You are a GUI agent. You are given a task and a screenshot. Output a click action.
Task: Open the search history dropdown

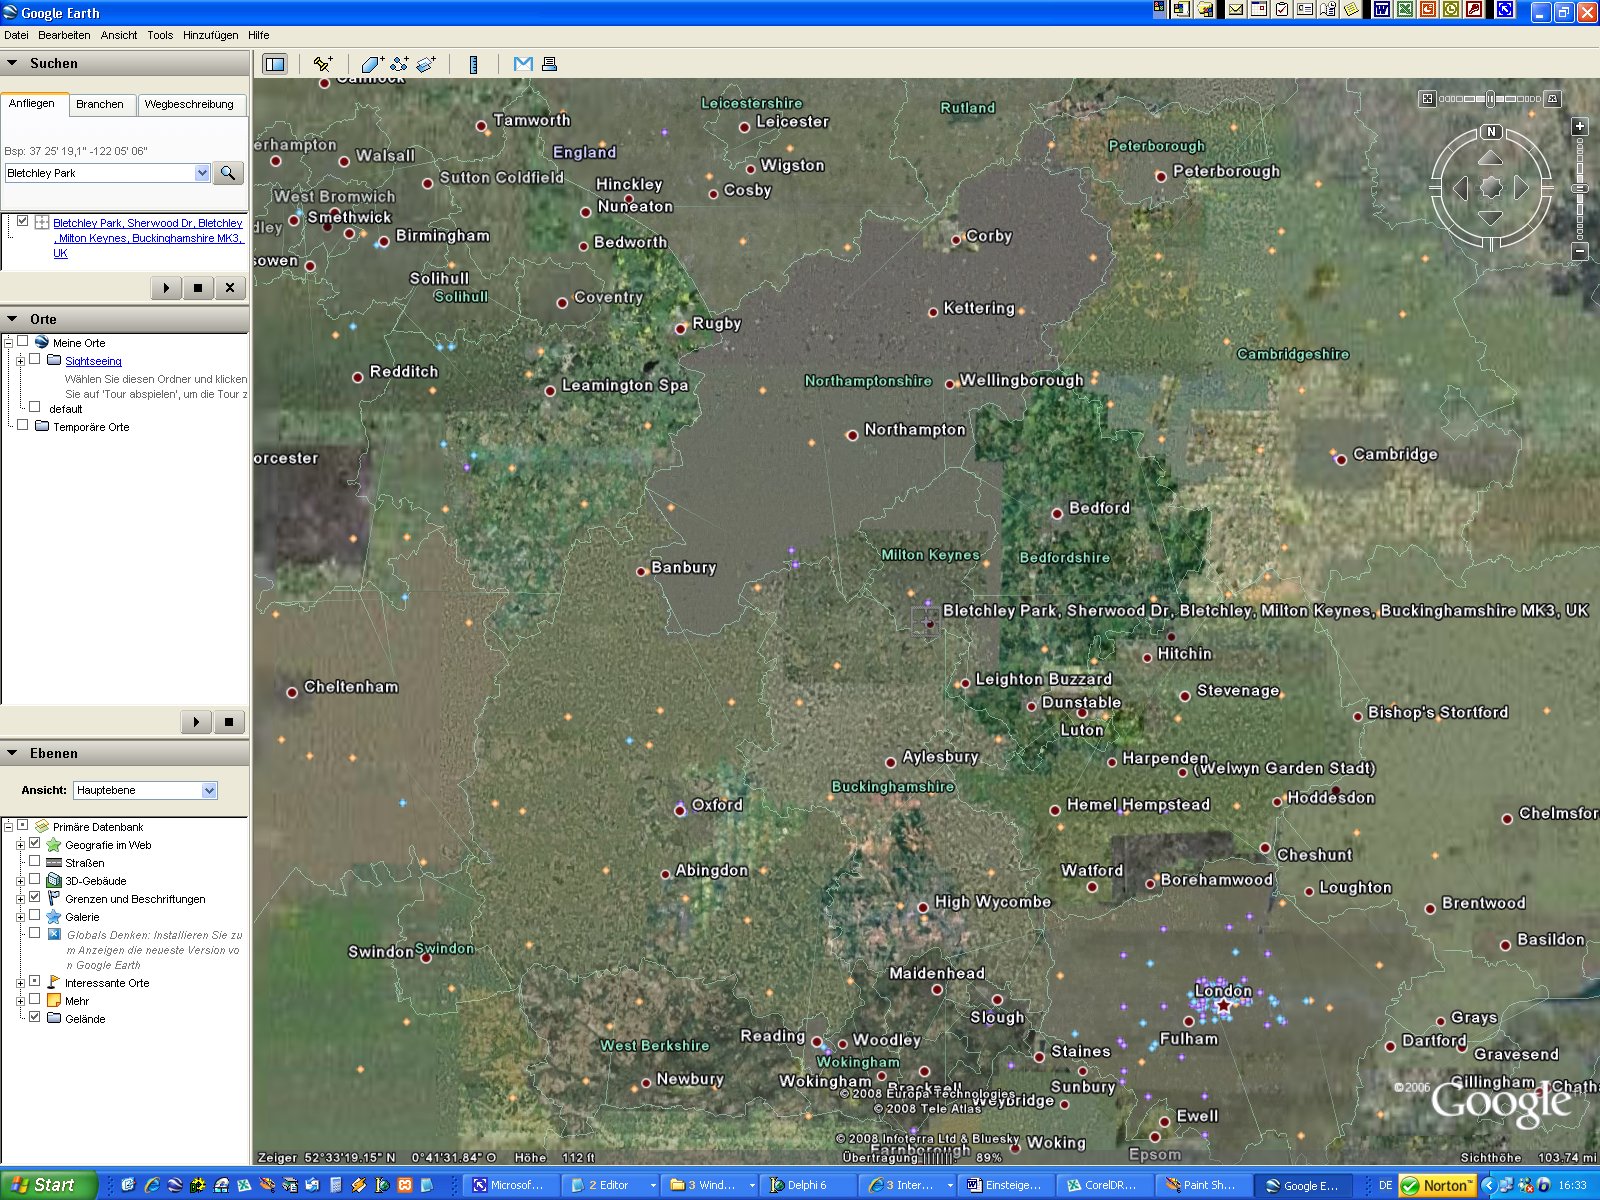202,173
